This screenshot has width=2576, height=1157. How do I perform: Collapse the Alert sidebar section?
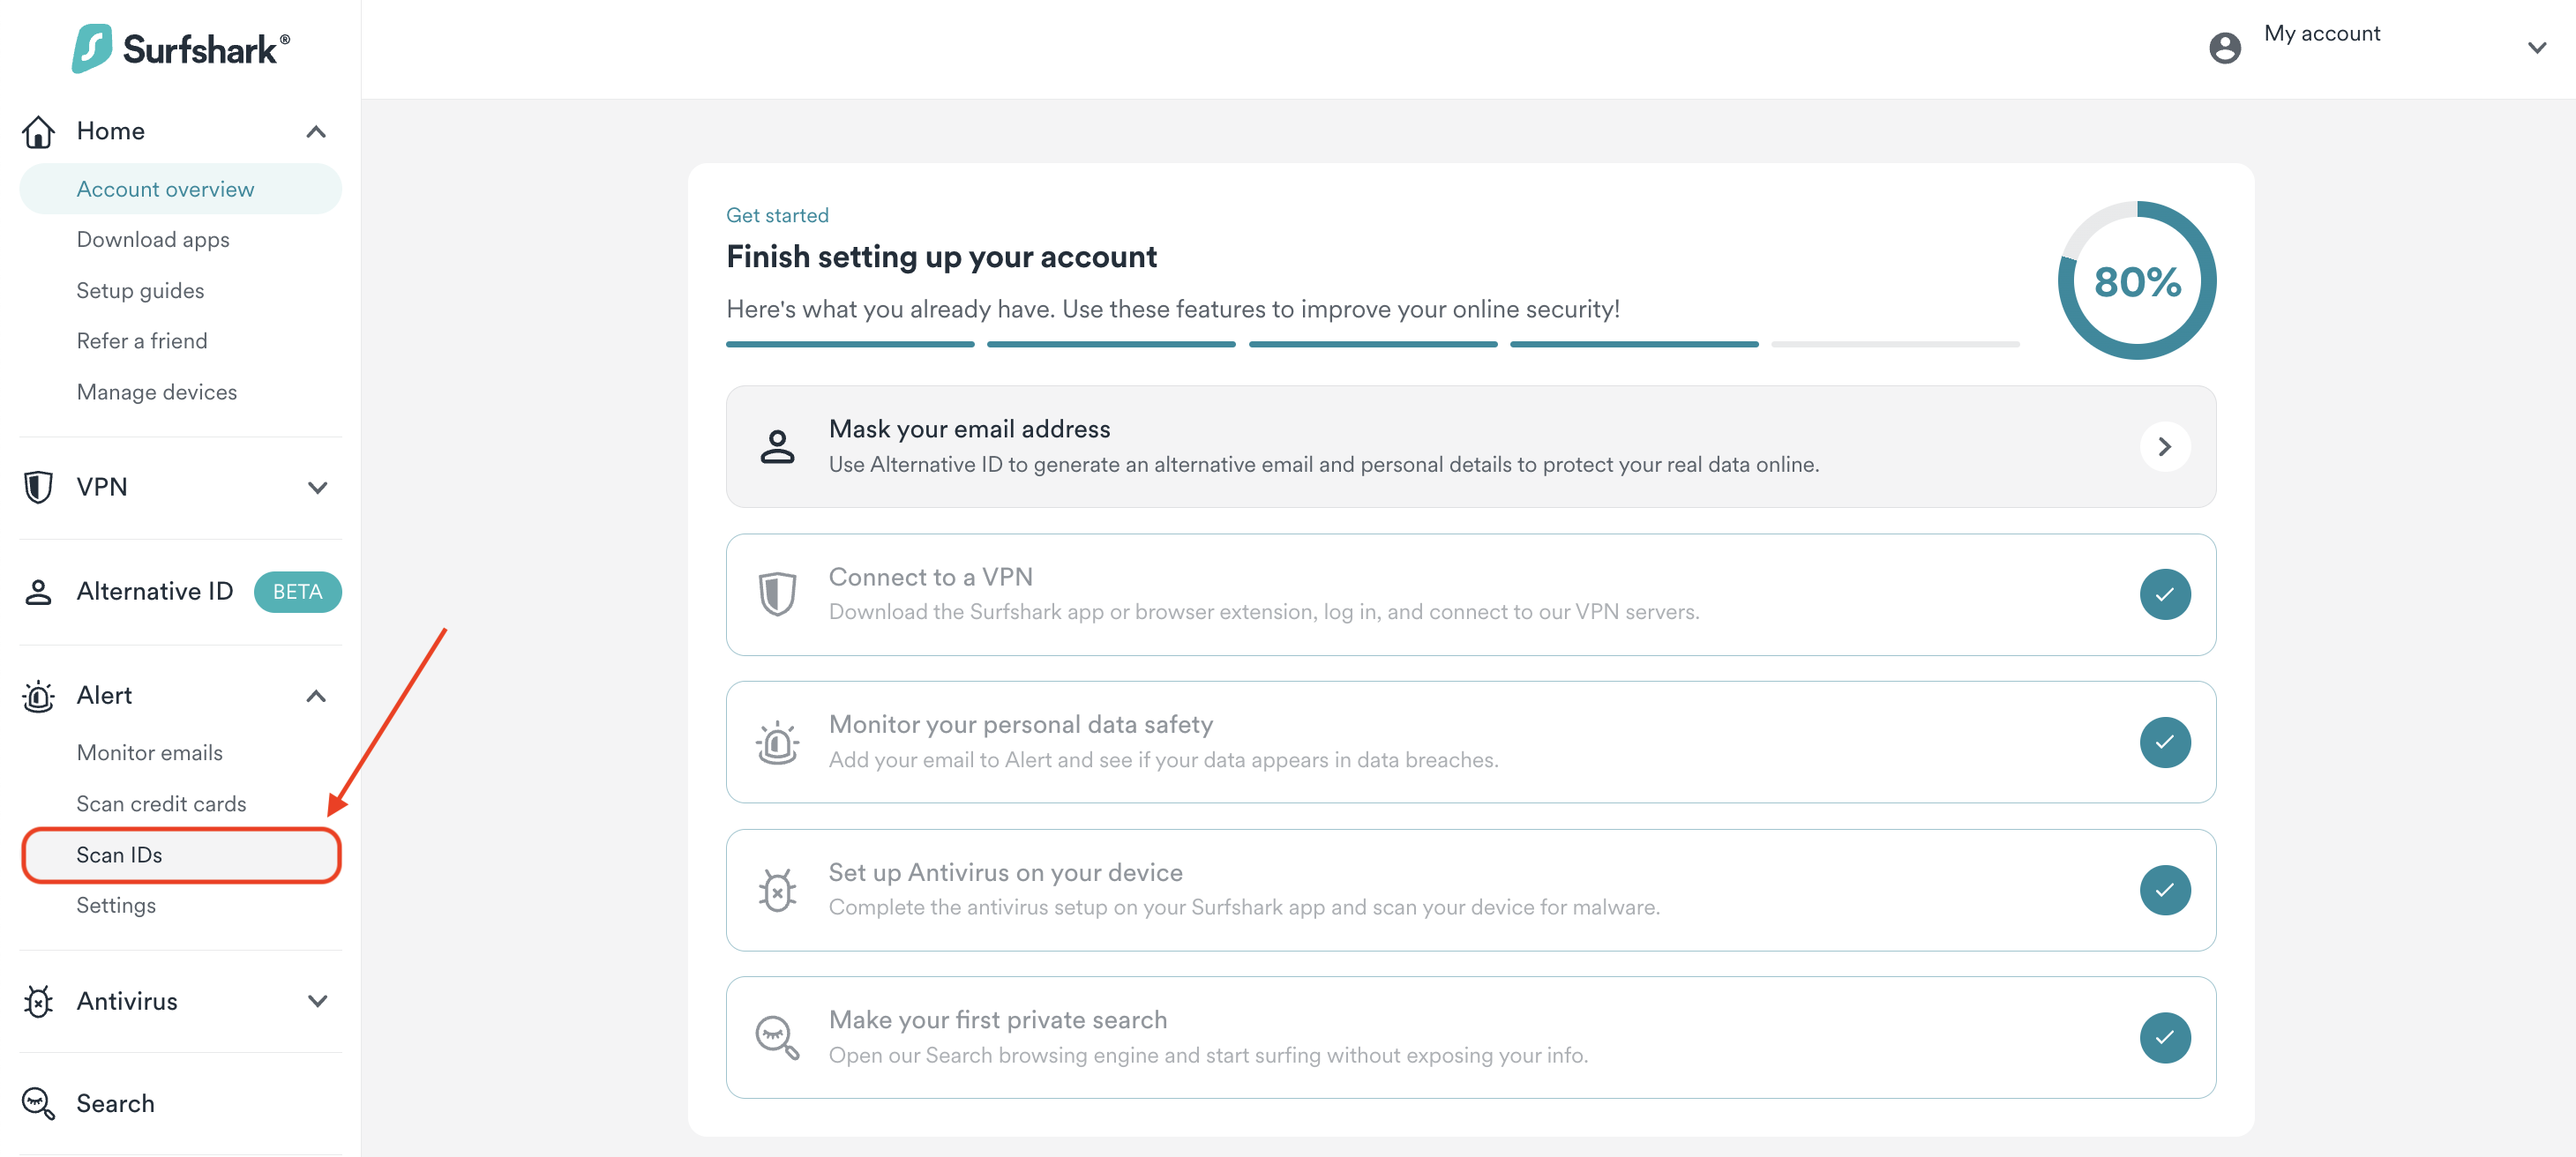(316, 696)
